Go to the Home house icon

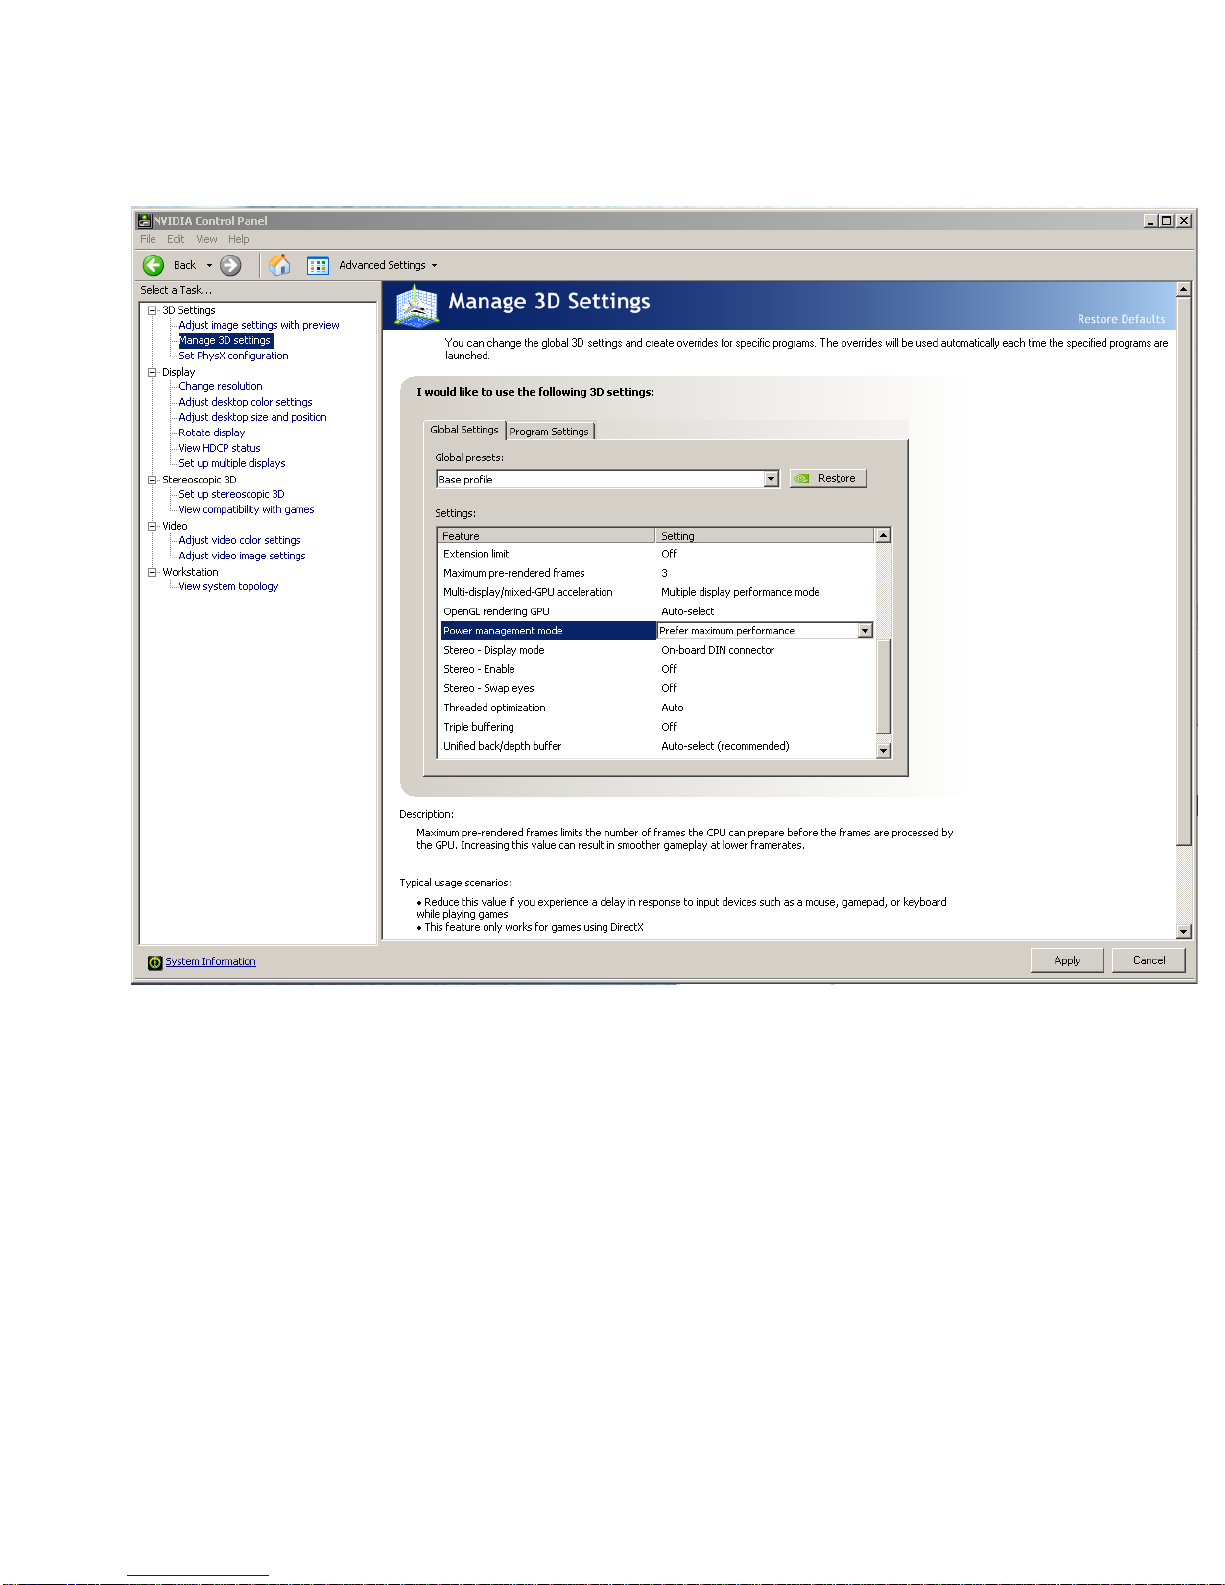click(x=280, y=265)
